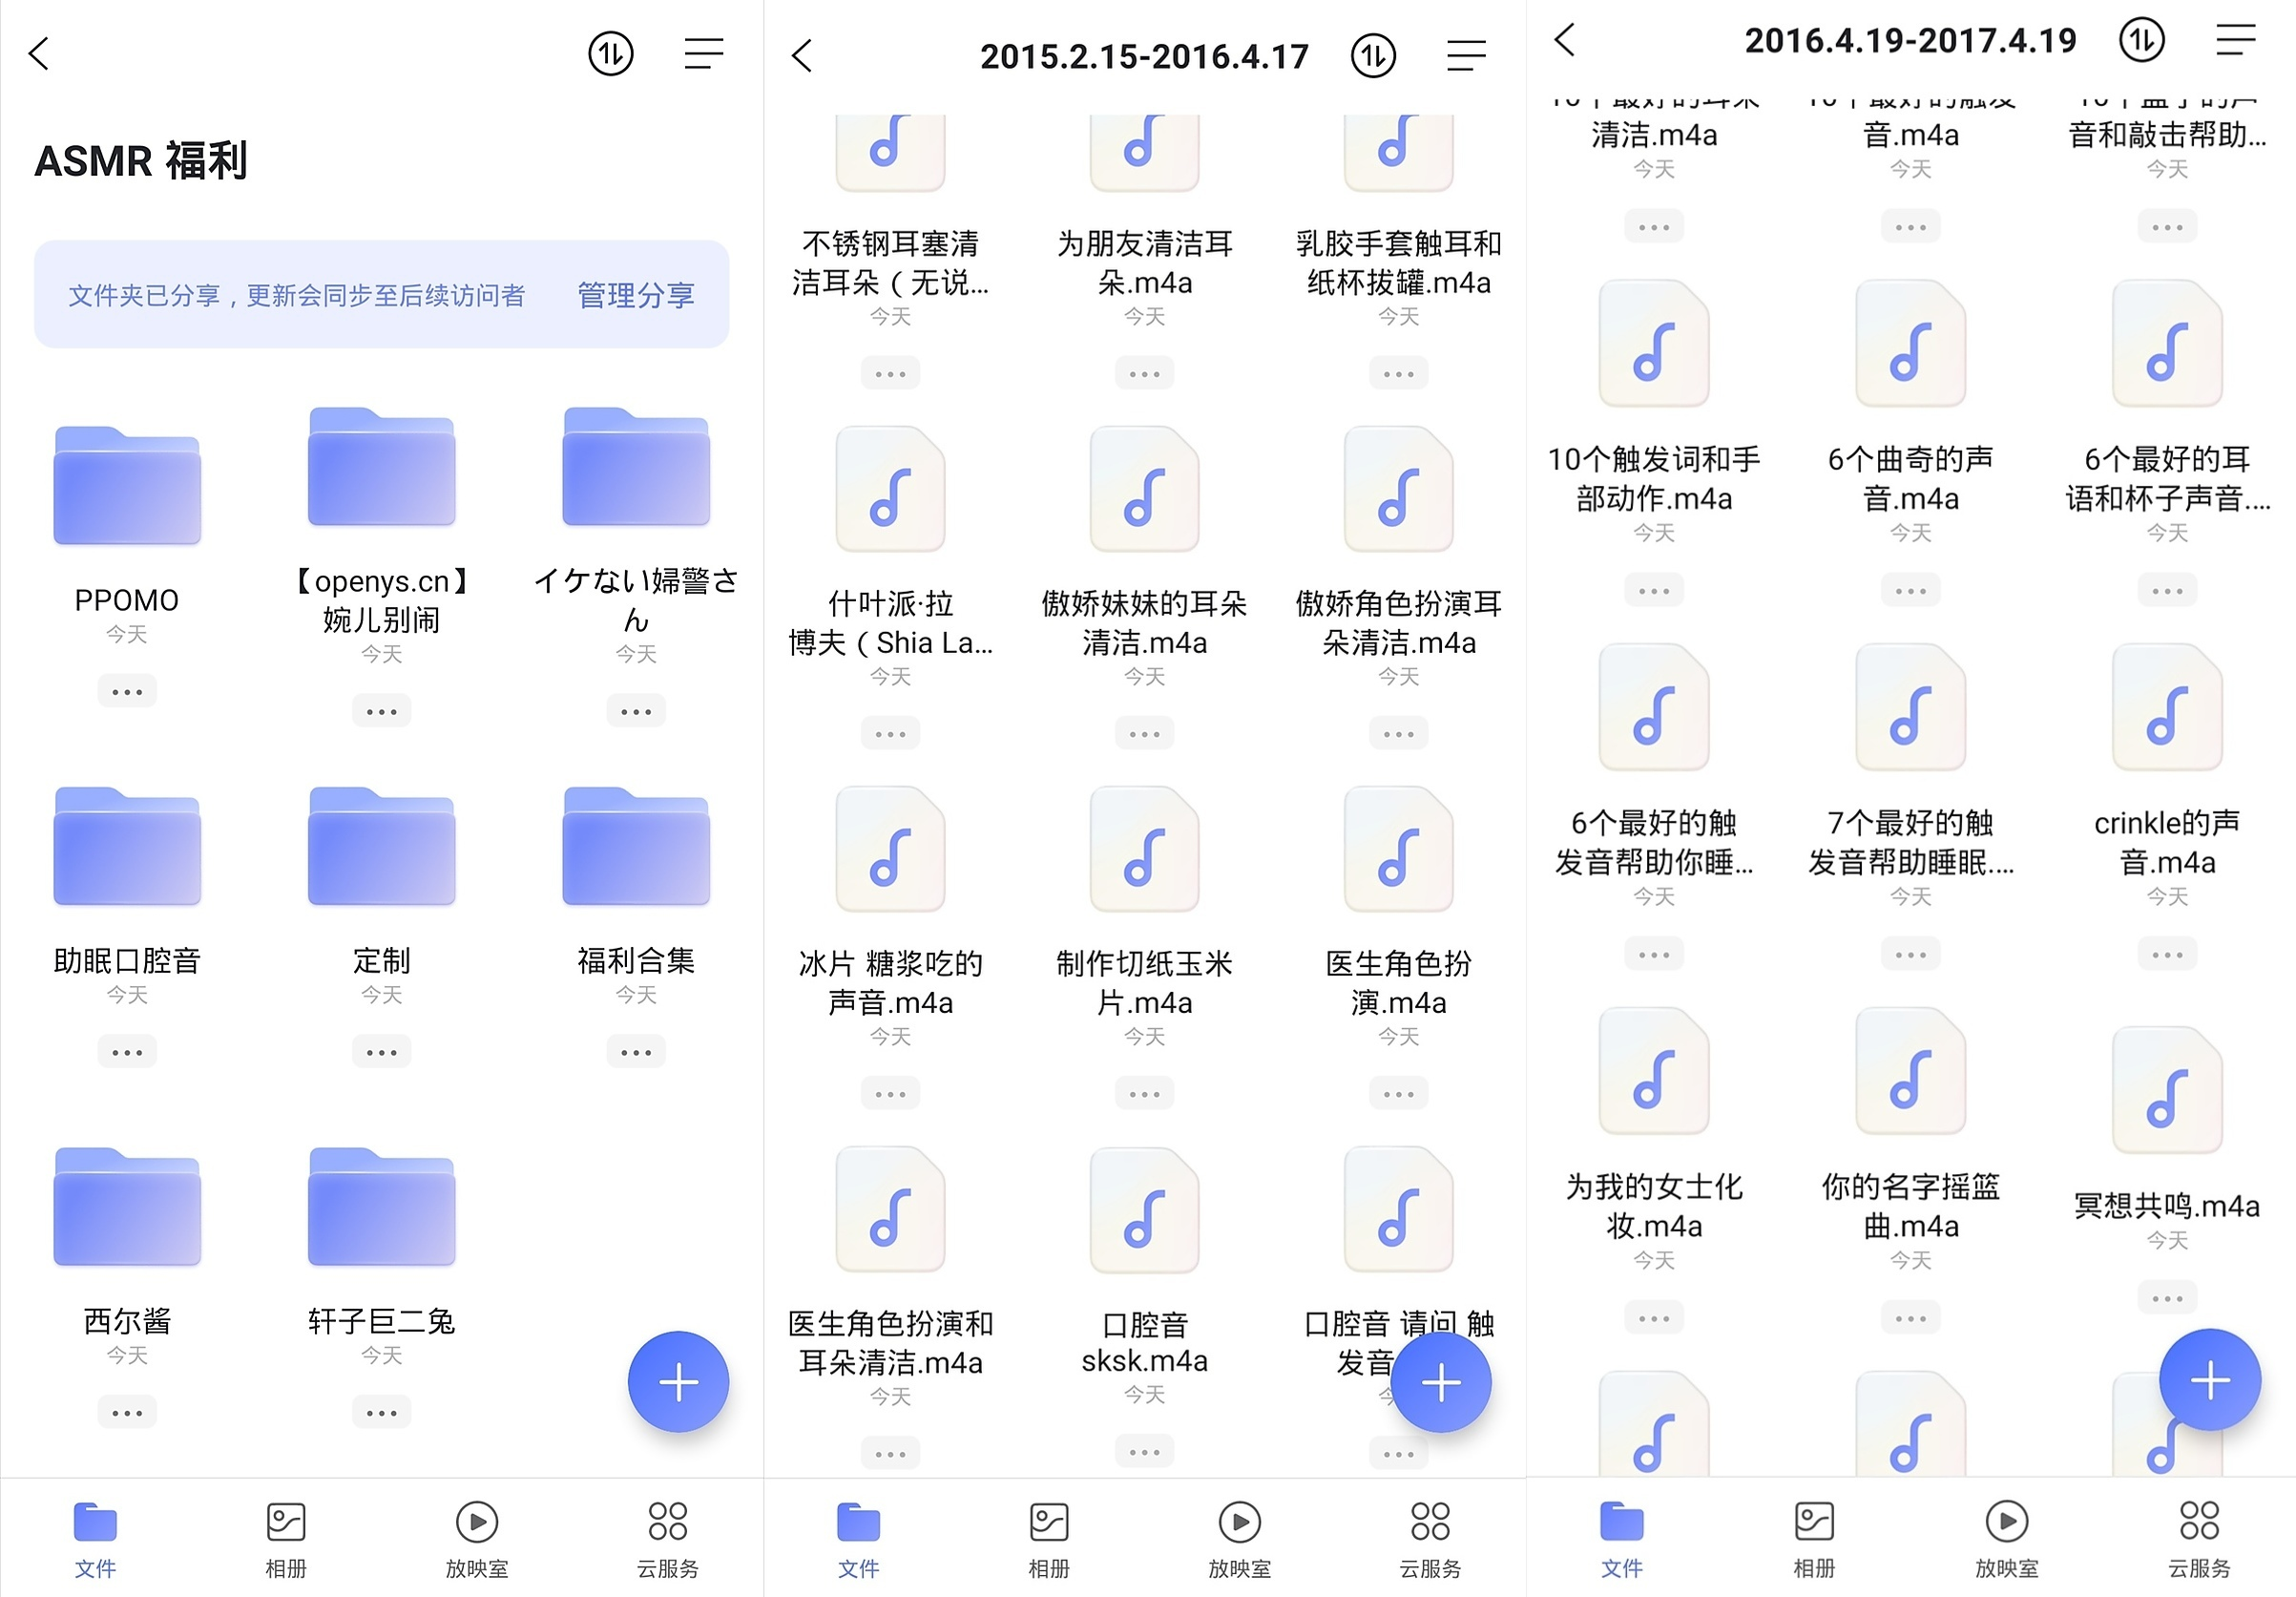The height and width of the screenshot is (1597, 2296).
Task: Open 为我的女士化妆.m4a file
Action: tap(1654, 1072)
